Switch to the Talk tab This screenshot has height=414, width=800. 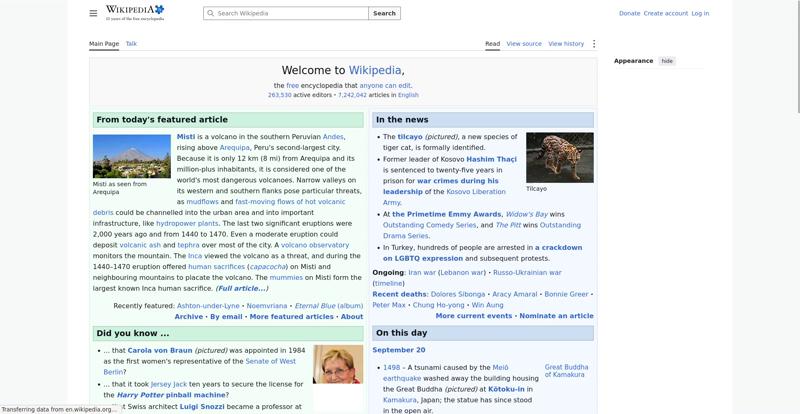click(x=131, y=44)
